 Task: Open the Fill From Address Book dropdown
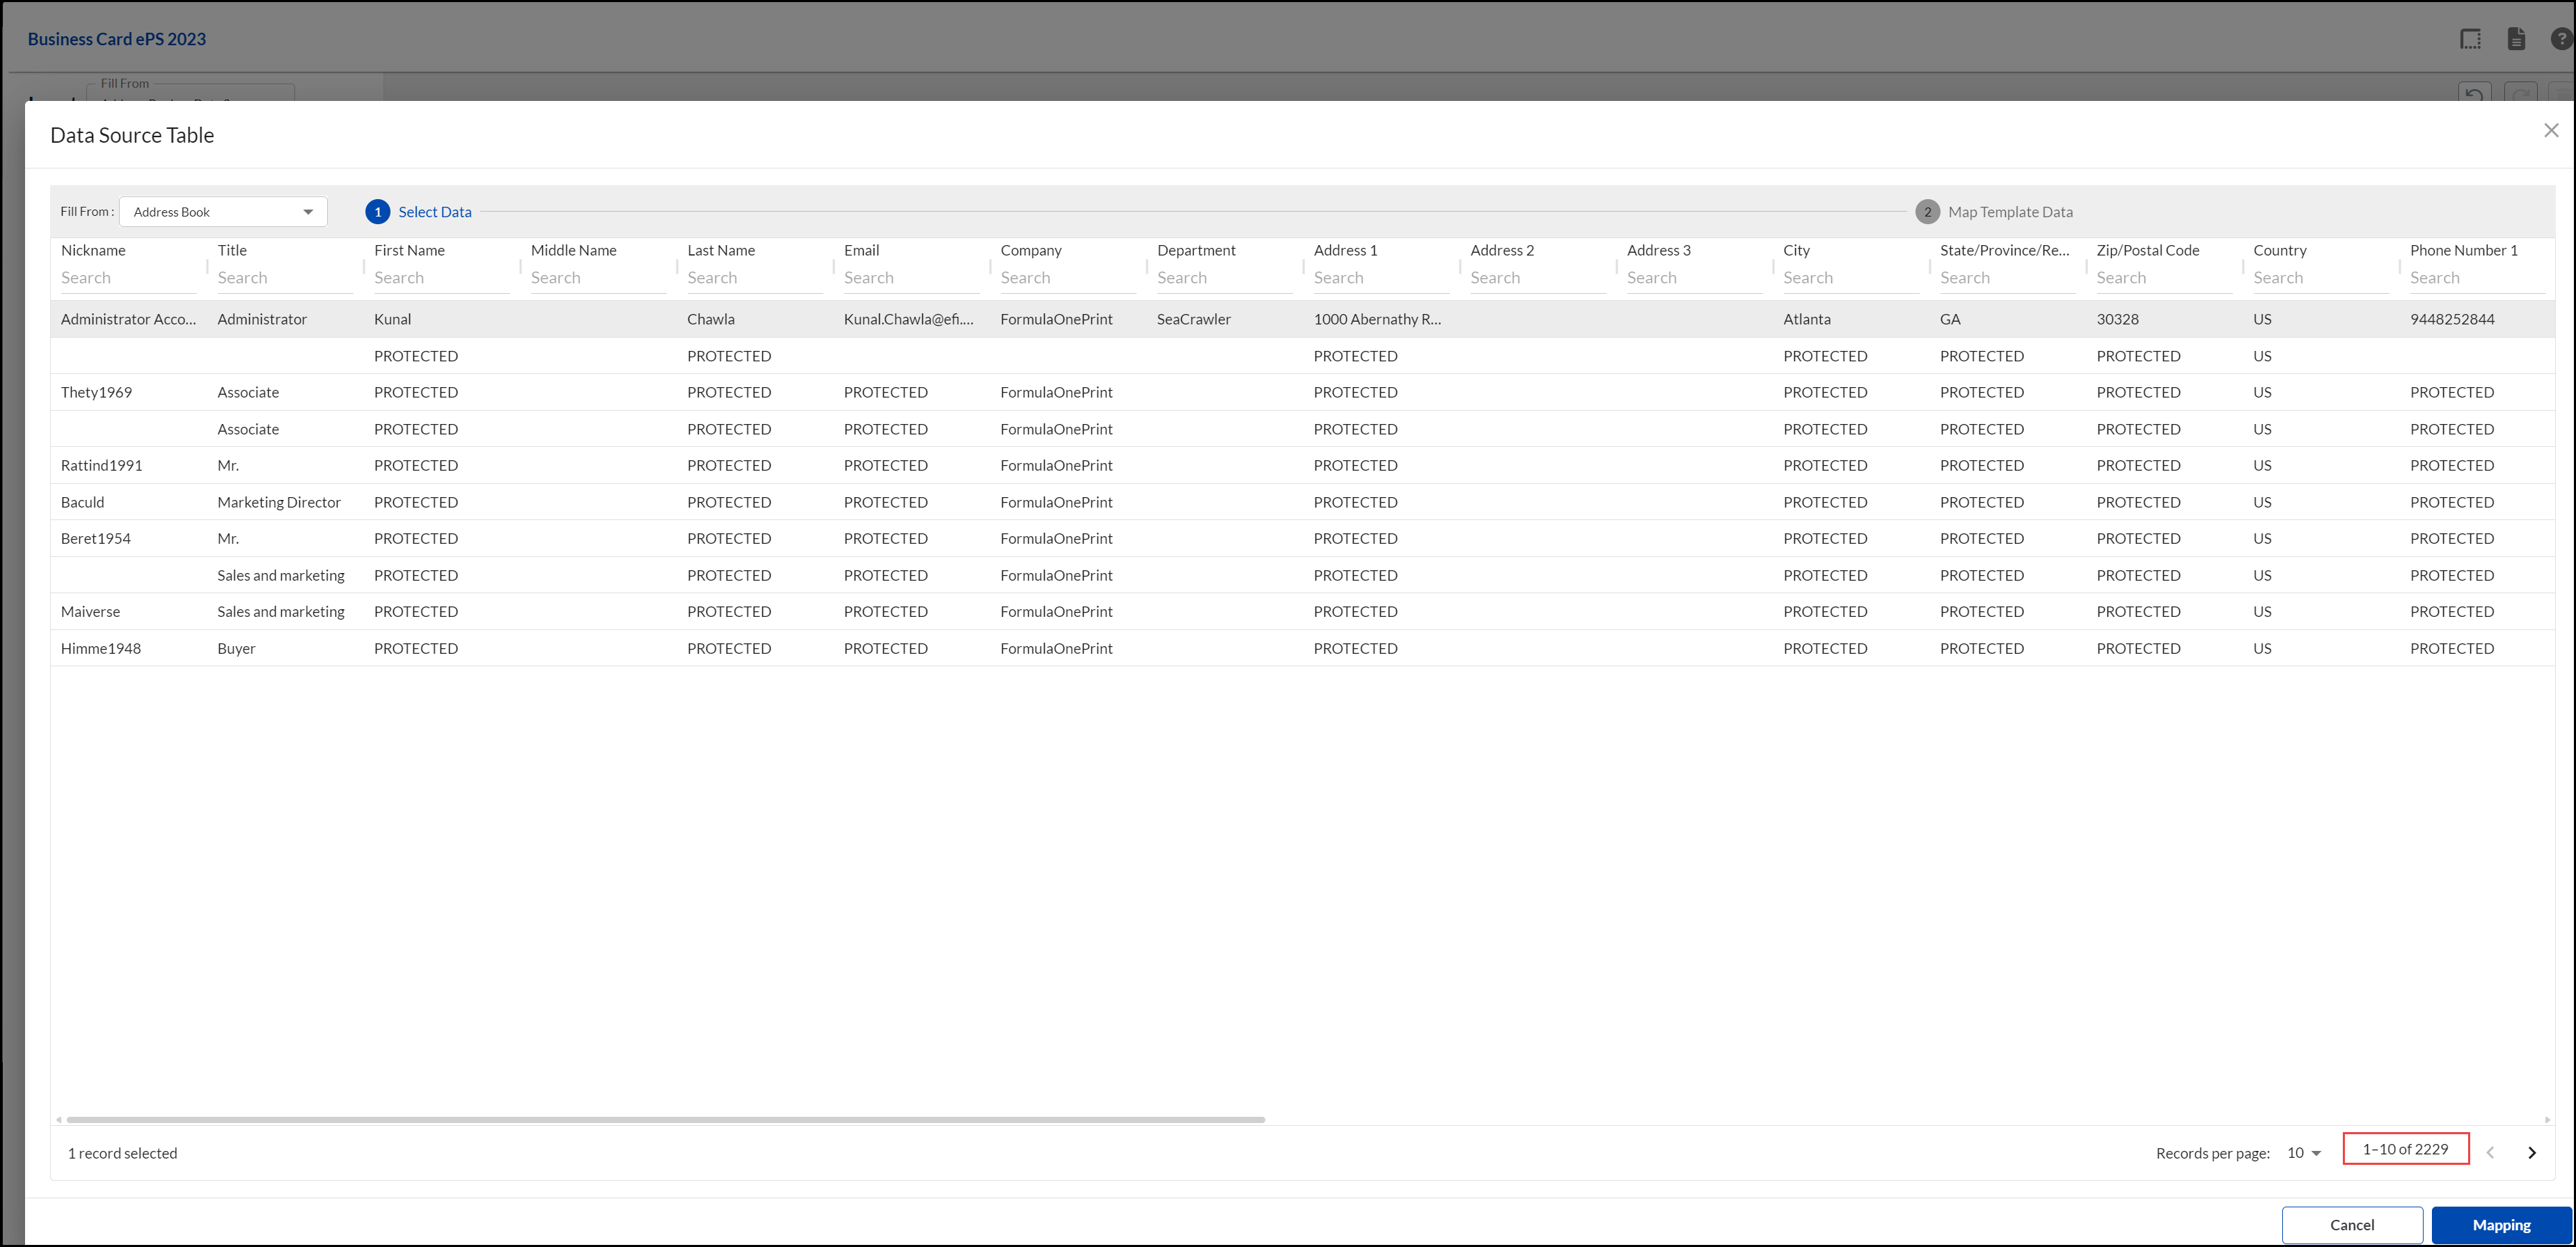coord(223,212)
